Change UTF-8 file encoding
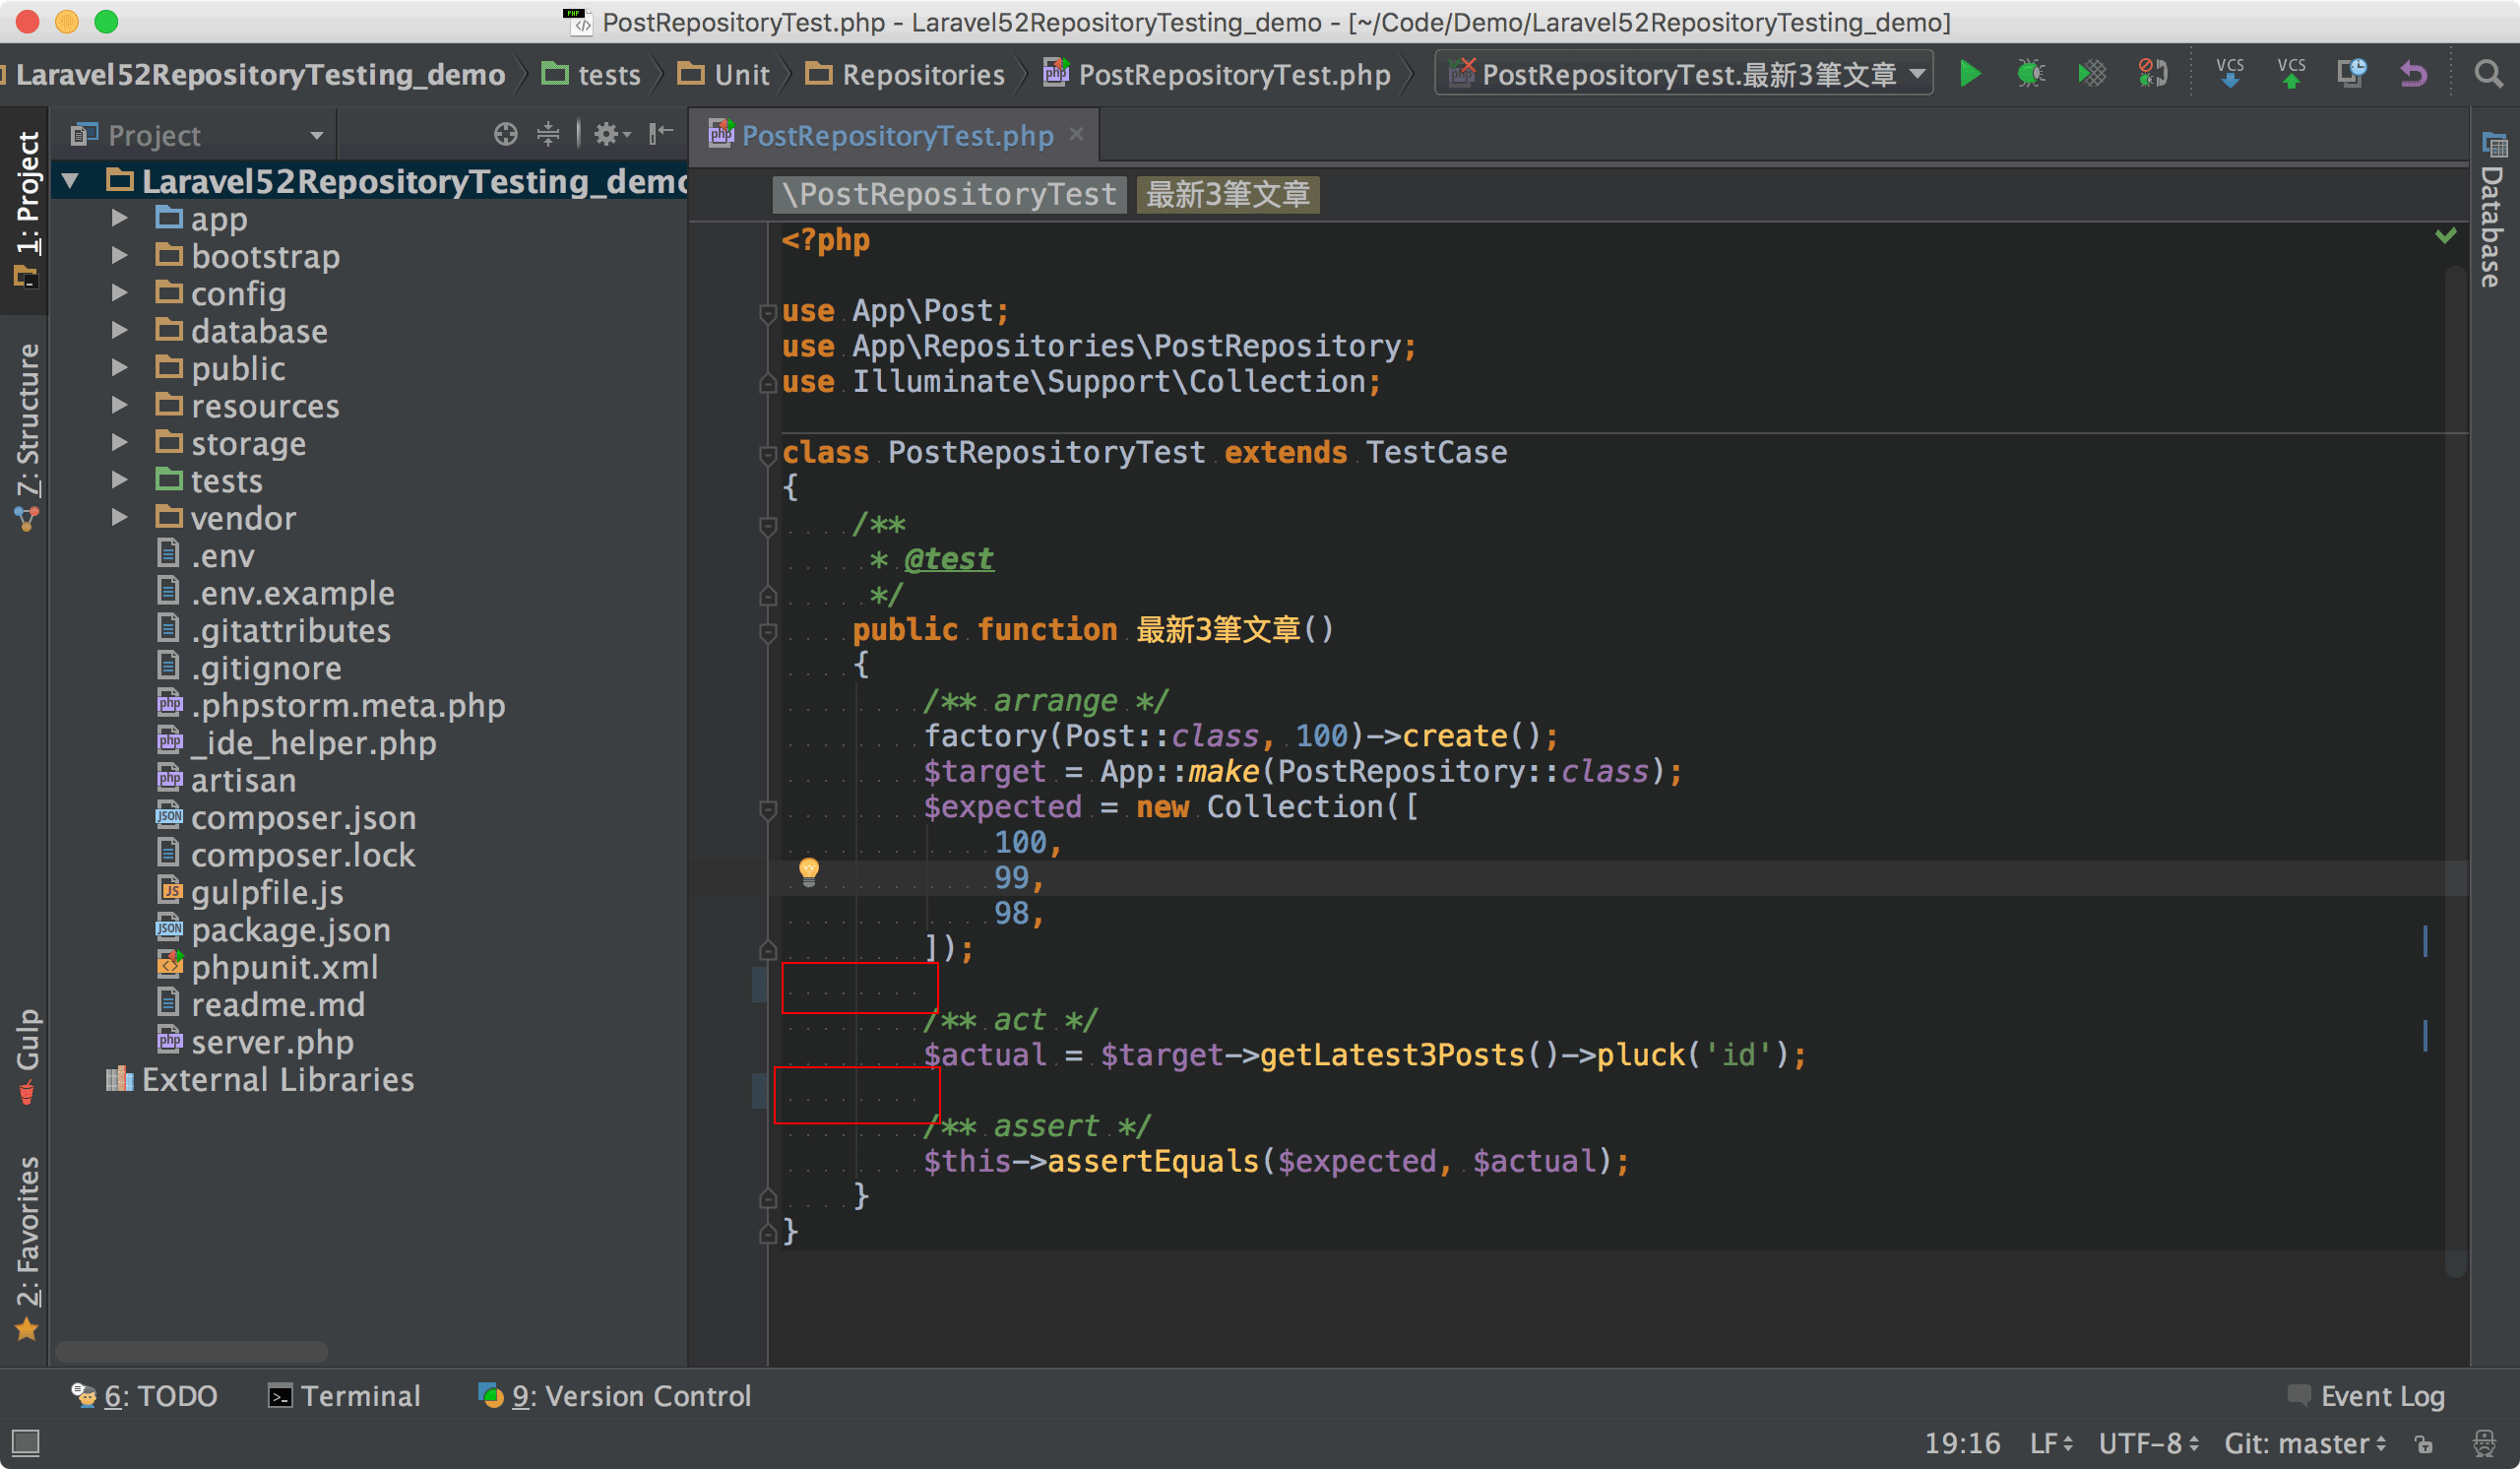Screen dimensions: 2520x1469 tap(2148, 1443)
